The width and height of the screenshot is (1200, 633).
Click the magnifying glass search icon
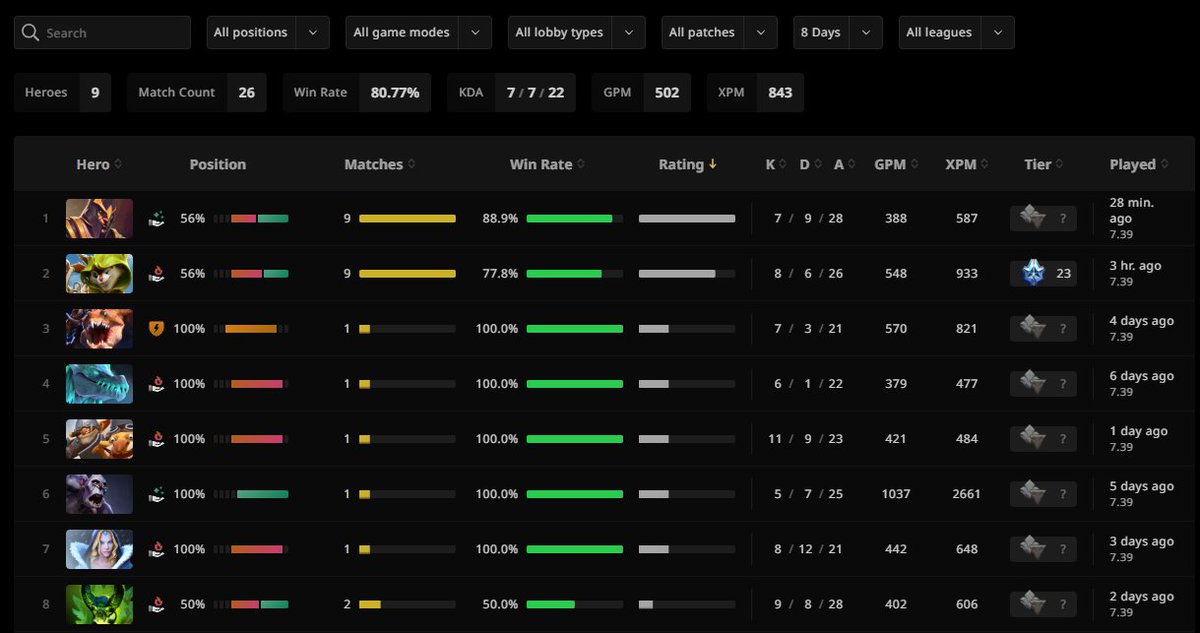click(31, 32)
